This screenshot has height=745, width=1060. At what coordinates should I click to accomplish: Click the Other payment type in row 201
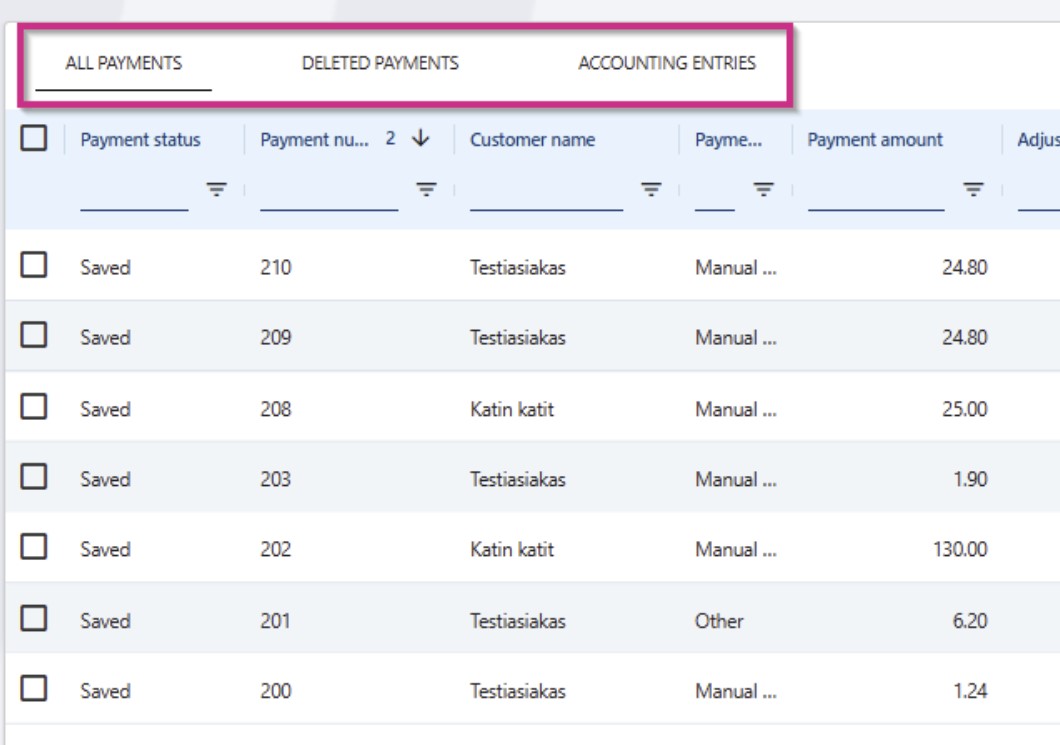[x=719, y=621]
